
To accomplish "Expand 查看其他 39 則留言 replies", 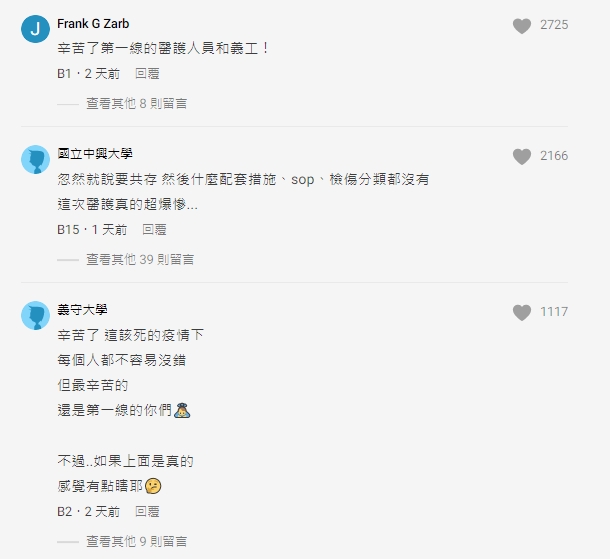I will [x=140, y=259].
